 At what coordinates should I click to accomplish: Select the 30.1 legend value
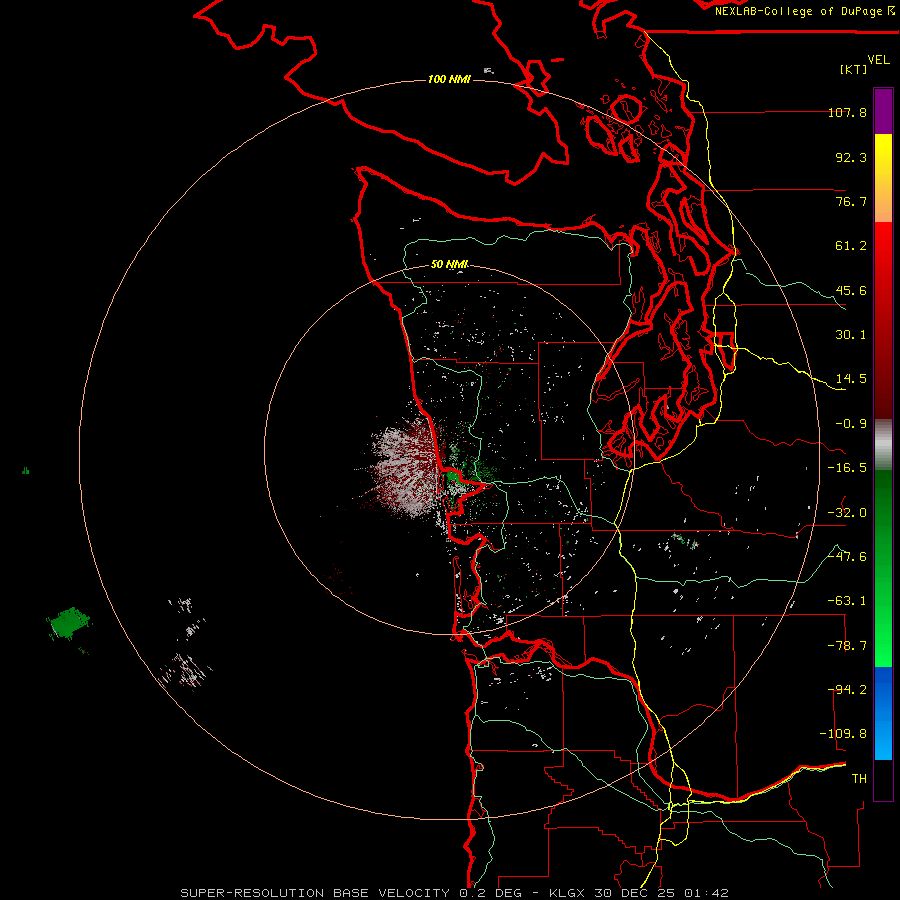pyautogui.click(x=851, y=335)
